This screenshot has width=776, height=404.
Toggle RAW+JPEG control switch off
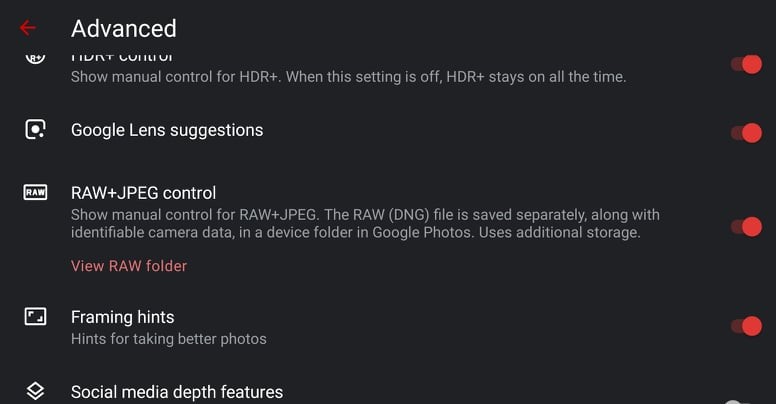(x=746, y=227)
